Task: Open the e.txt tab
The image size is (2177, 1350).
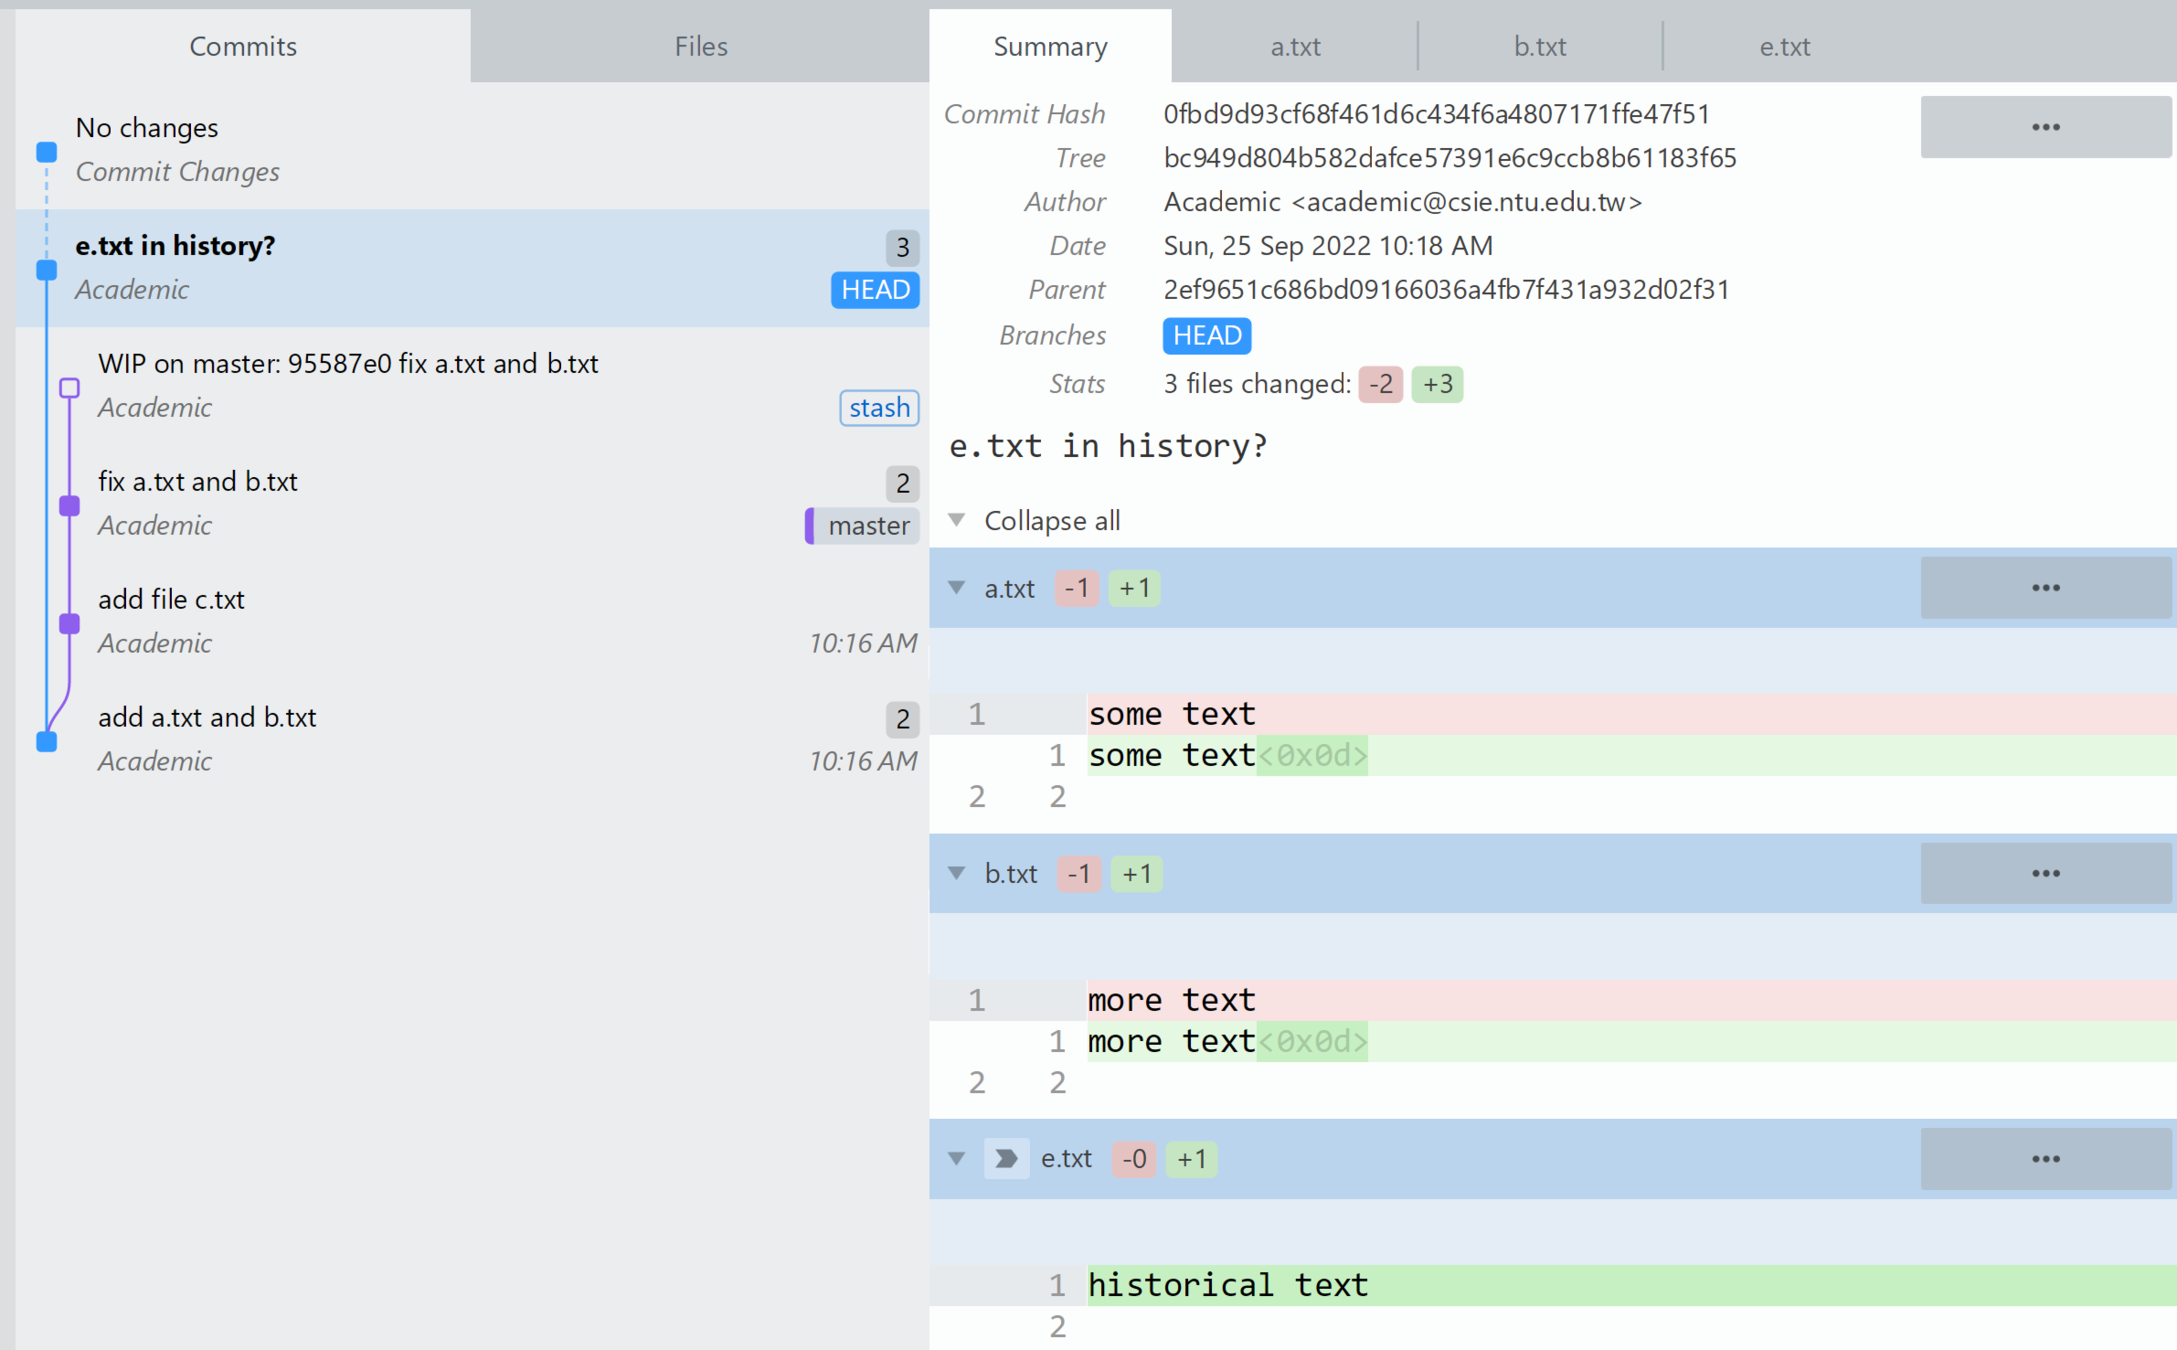Action: 1784,46
